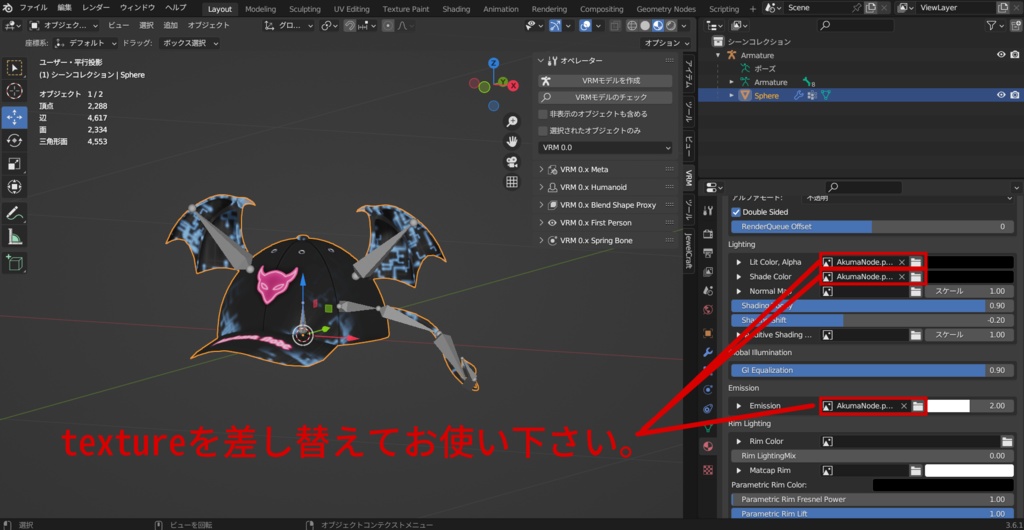Image resolution: width=1024 pixels, height=530 pixels.
Task: Open the viewport 追加 menu
Action: coord(170,25)
